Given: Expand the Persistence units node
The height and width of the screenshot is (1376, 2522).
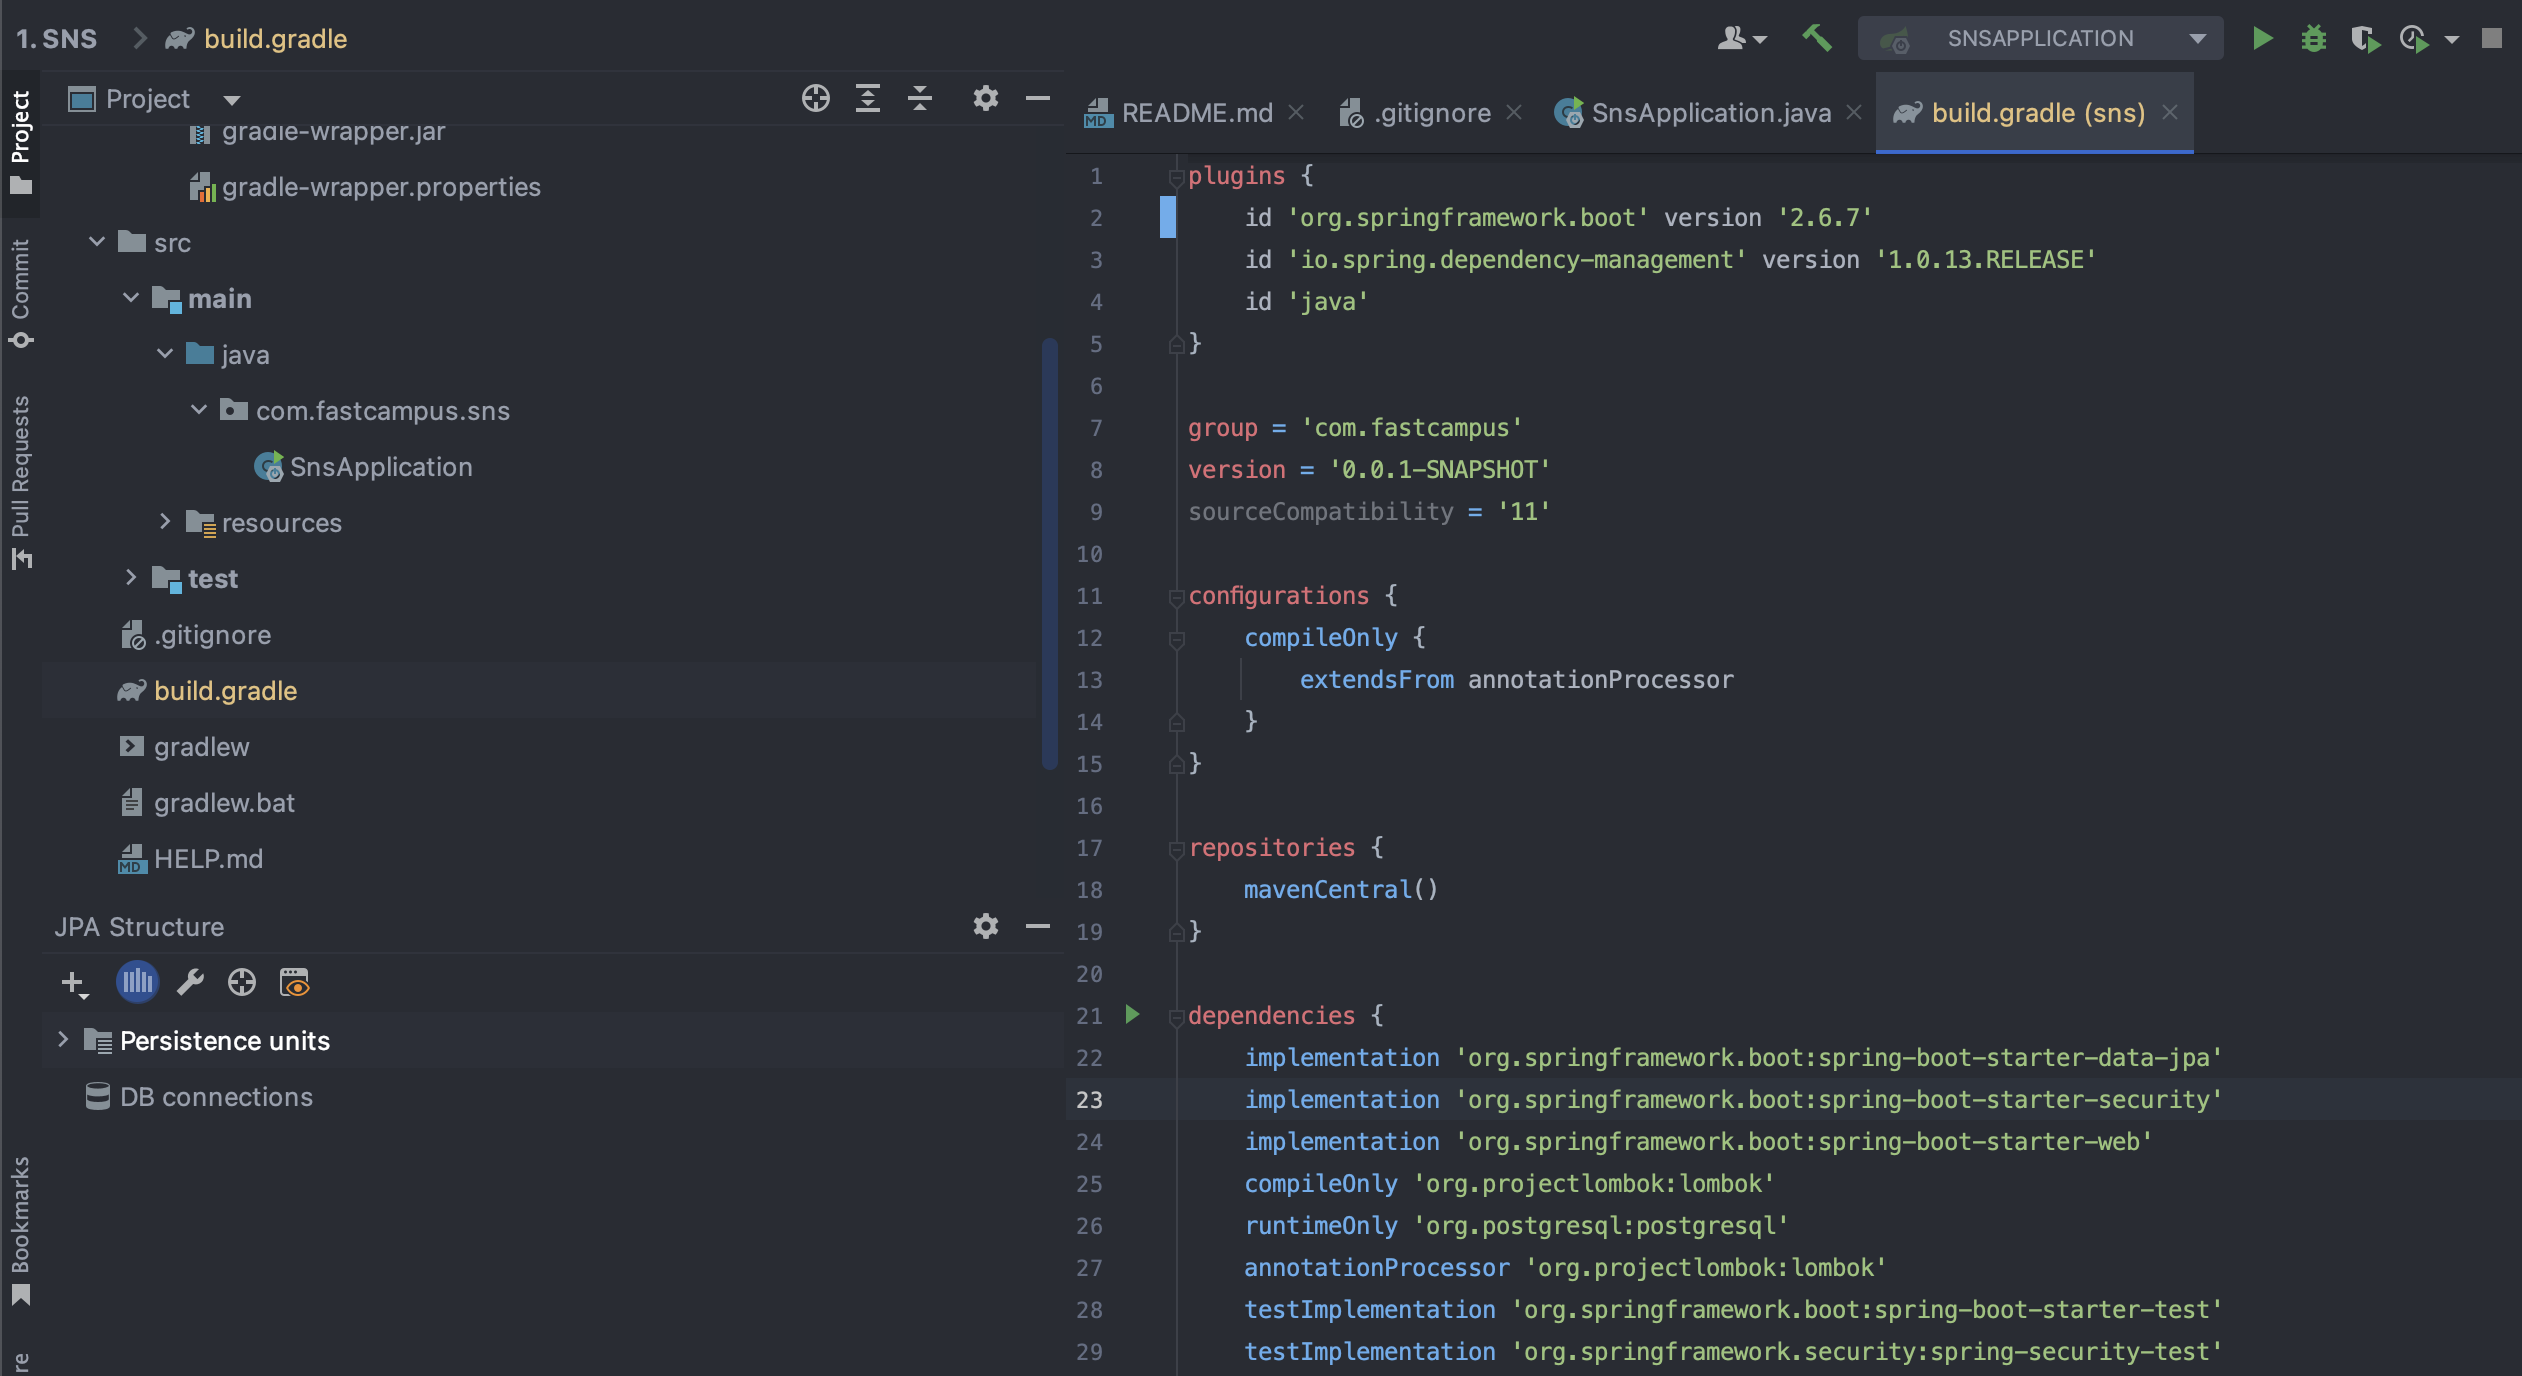Looking at the screenshot, I should click(x=63, y=1040).
